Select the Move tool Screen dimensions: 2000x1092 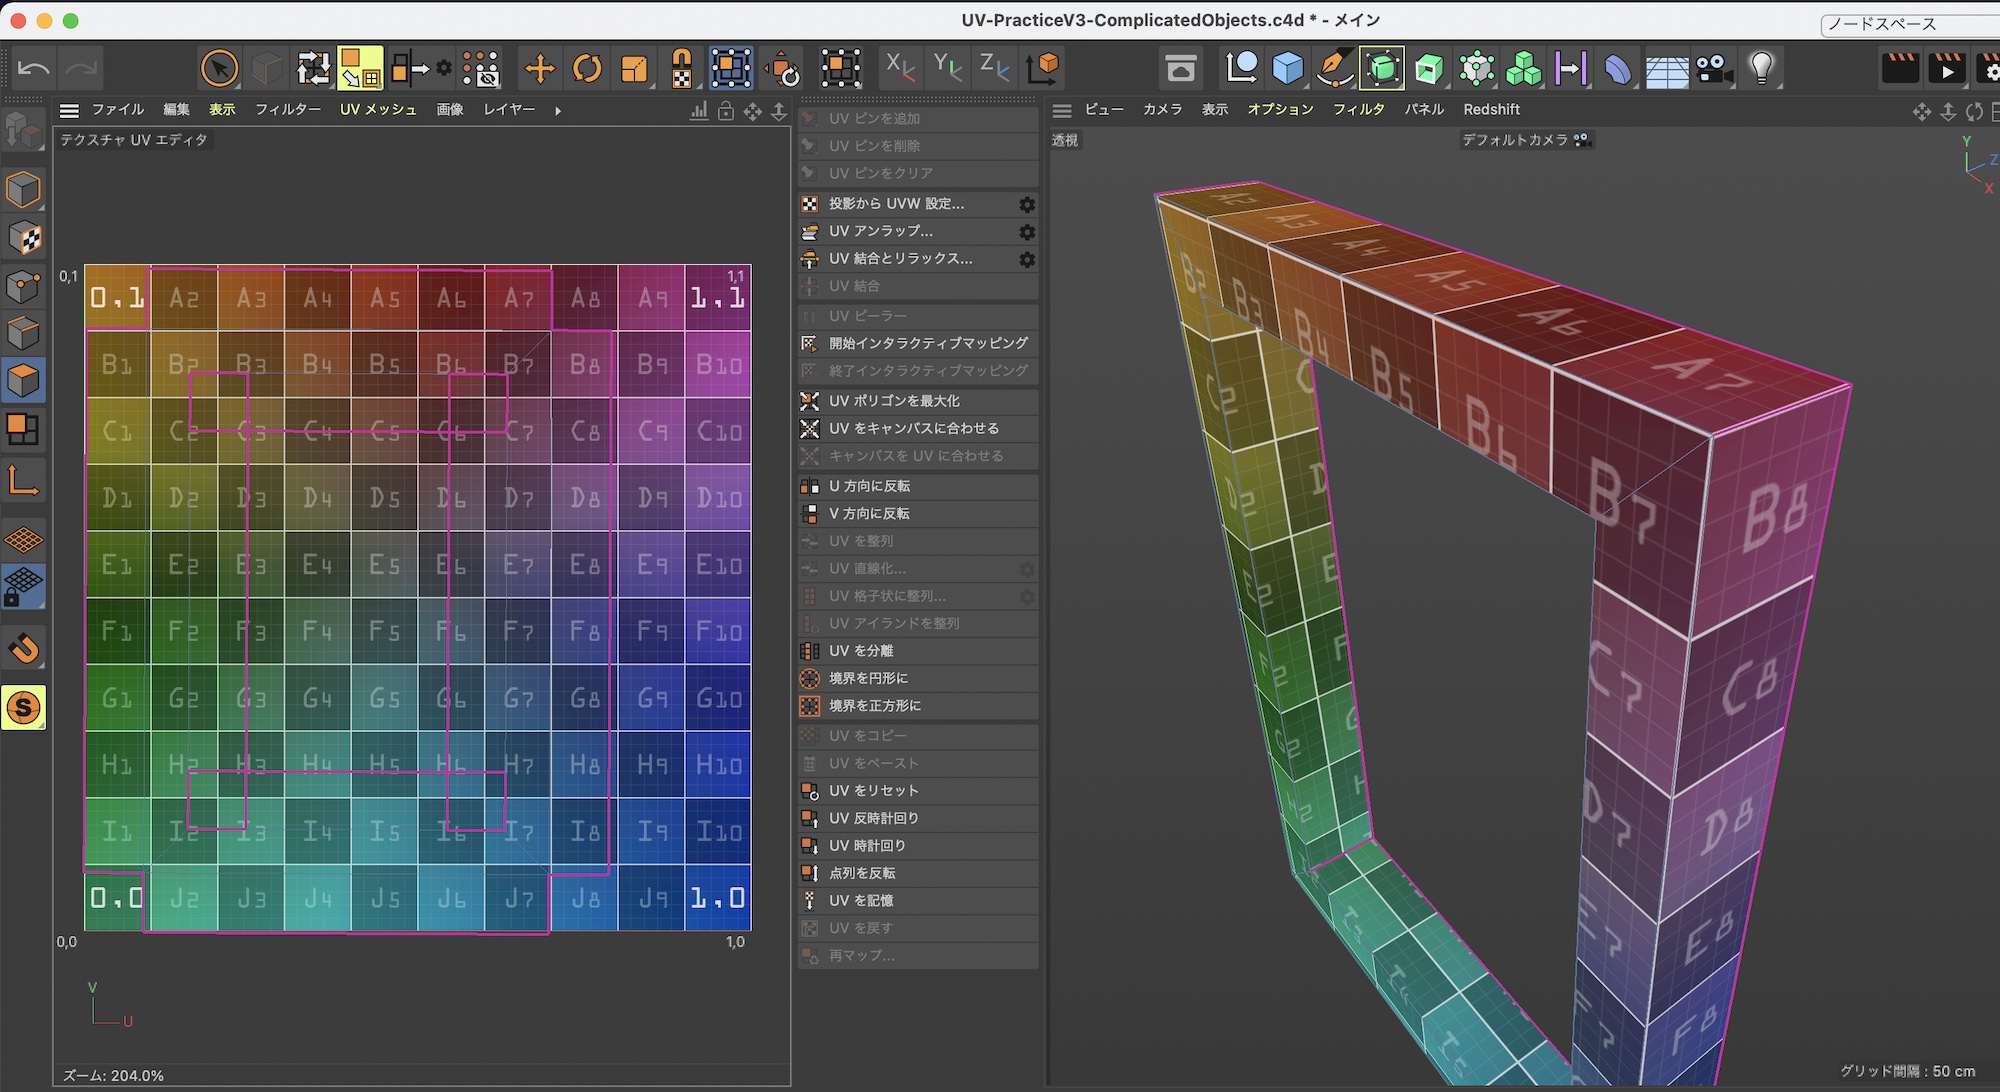coord(539,69)
